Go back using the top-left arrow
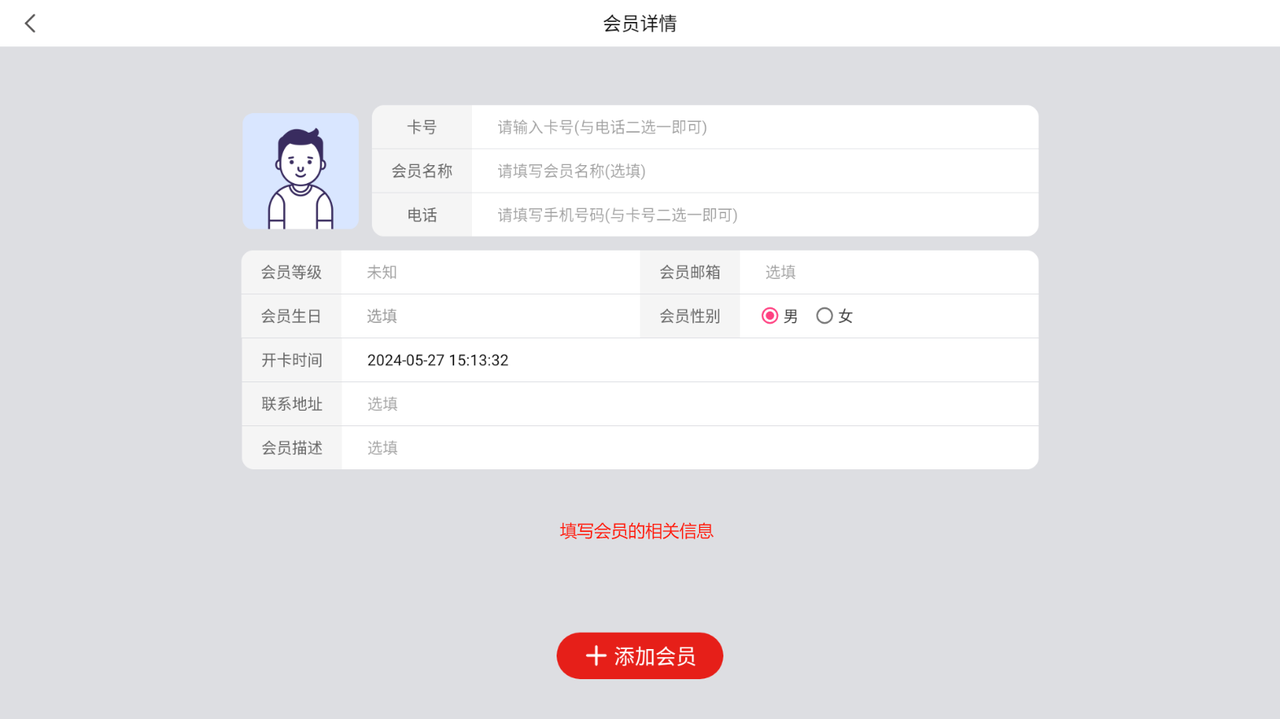Image resolution: width=1280 pixels, height=719 pixels. point(30,23)
